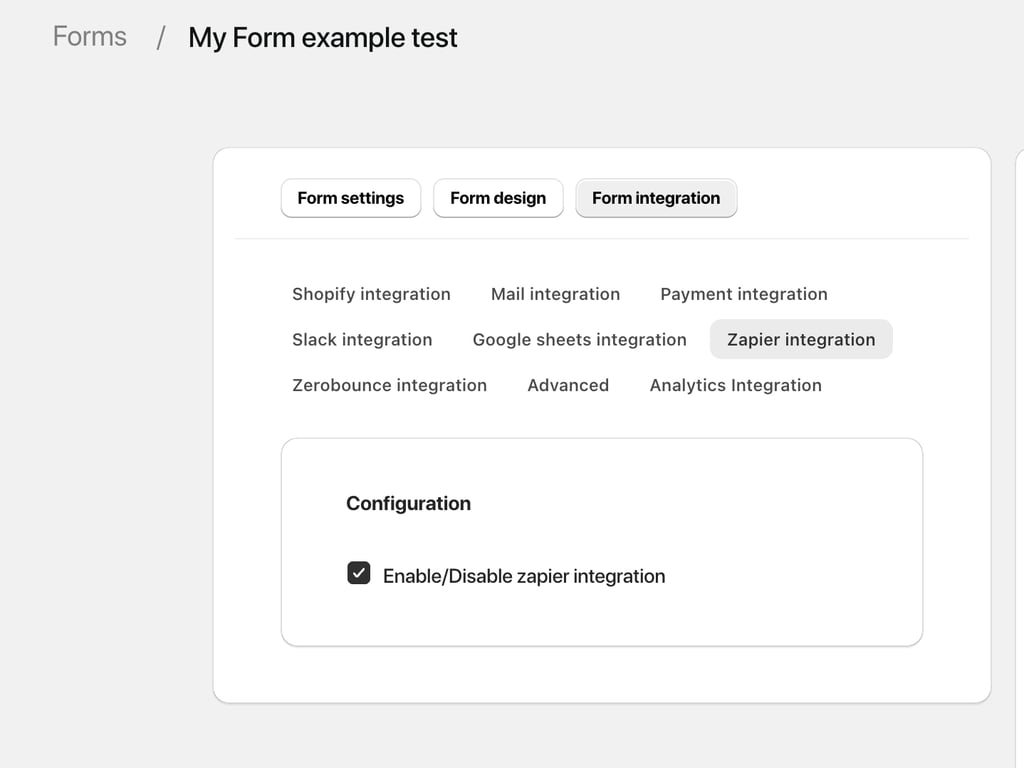Select the Form integration tab
This screenshot has width=1024, height=768.
point(656,198)
